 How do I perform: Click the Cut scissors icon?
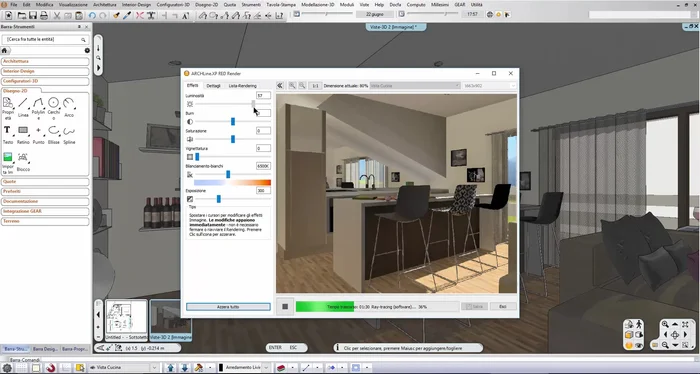[x=57, y=15]
